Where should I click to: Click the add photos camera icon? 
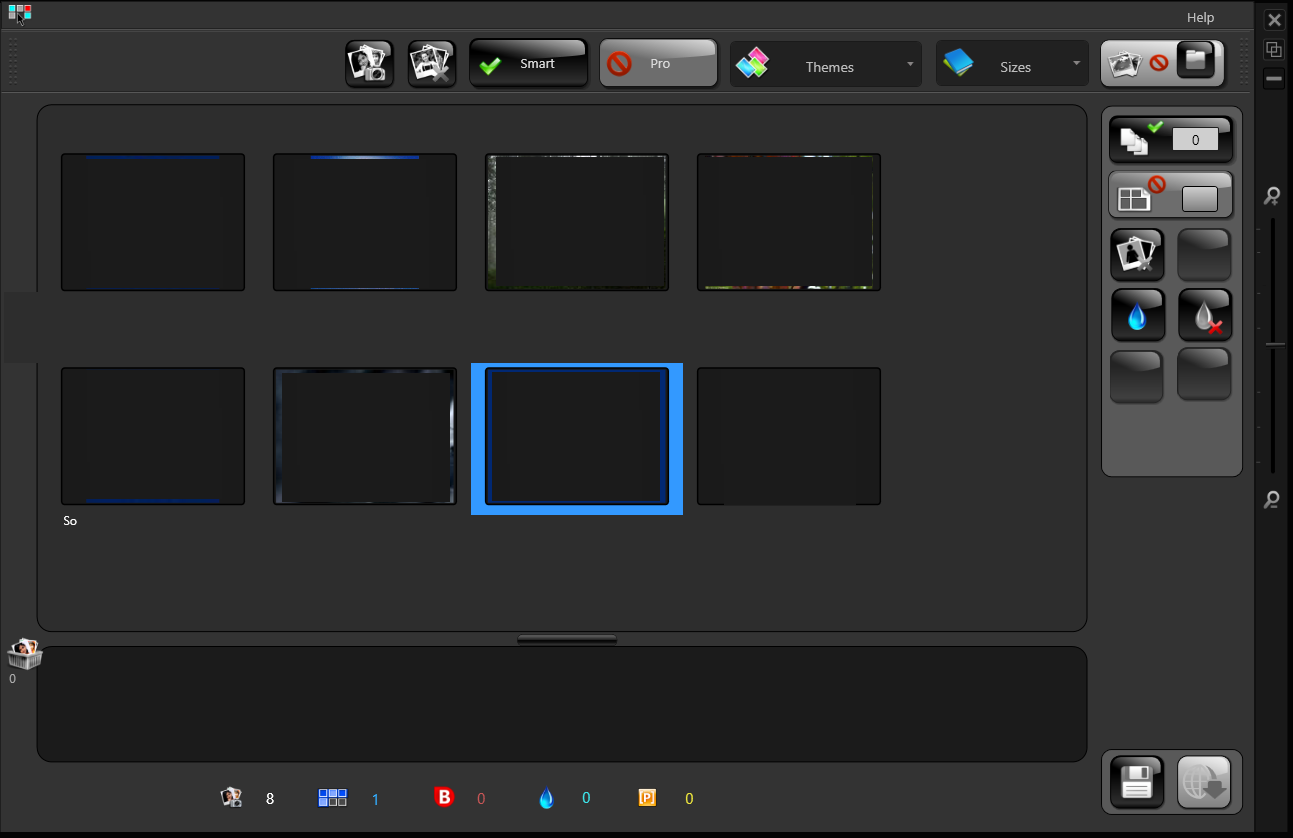(x=369, y=64)
